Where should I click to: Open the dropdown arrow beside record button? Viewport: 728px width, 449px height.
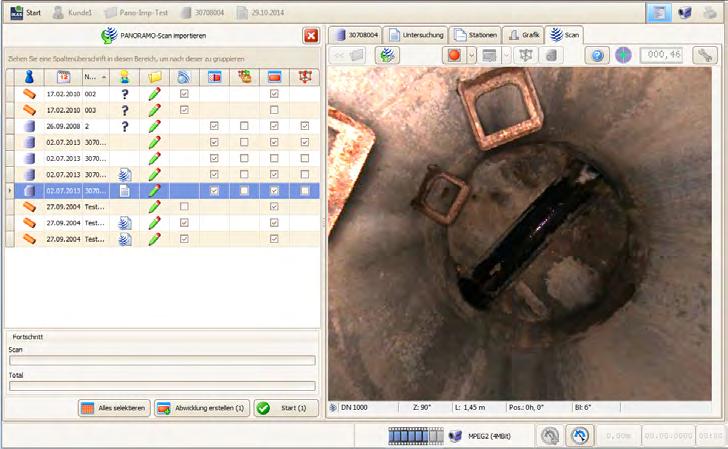[471, 55]
